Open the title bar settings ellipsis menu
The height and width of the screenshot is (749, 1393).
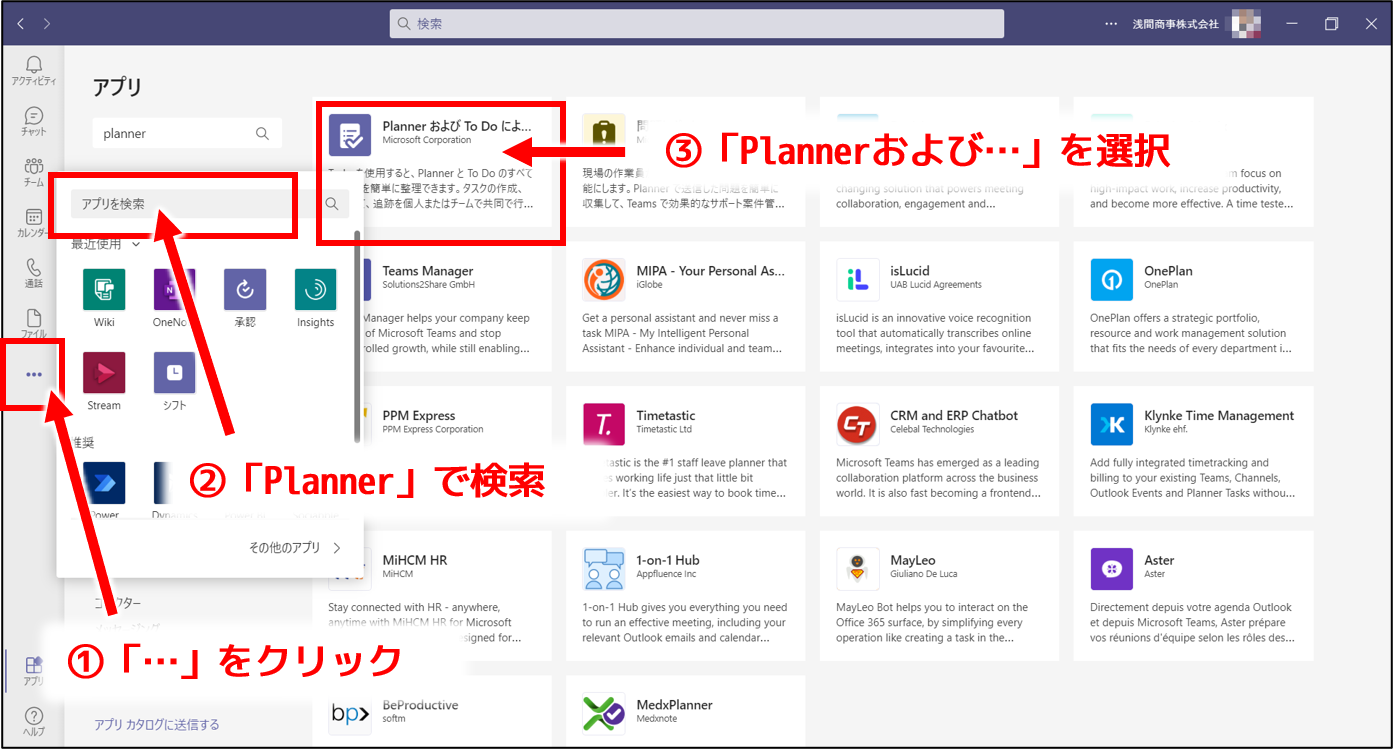pyautogui.click(x=1111, y=24)
